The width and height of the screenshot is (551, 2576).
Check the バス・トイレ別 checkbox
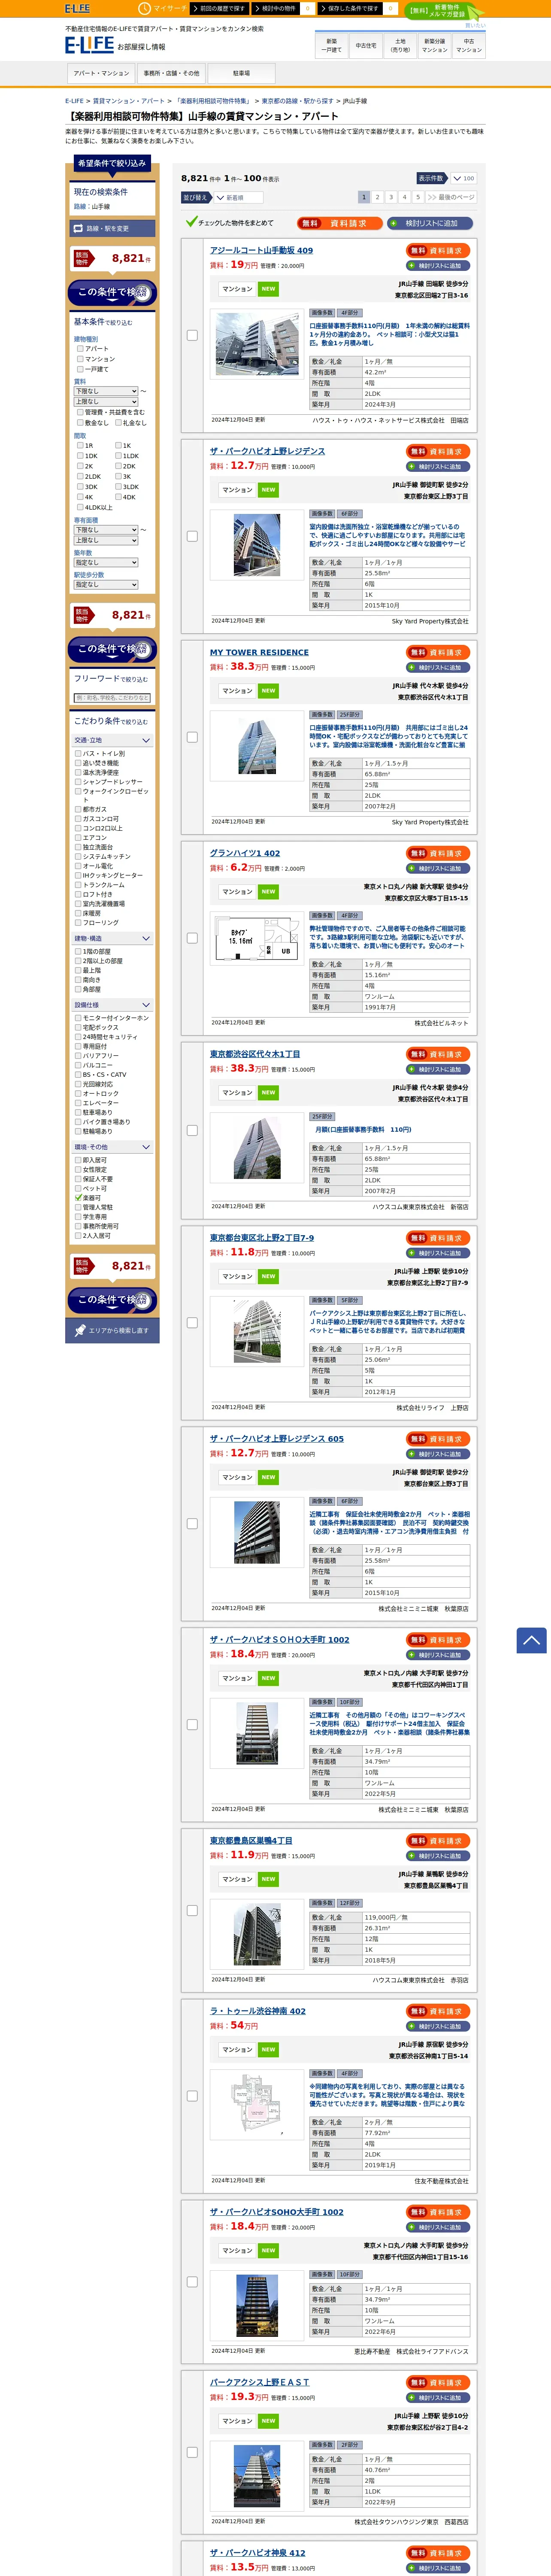pos(78,753)
